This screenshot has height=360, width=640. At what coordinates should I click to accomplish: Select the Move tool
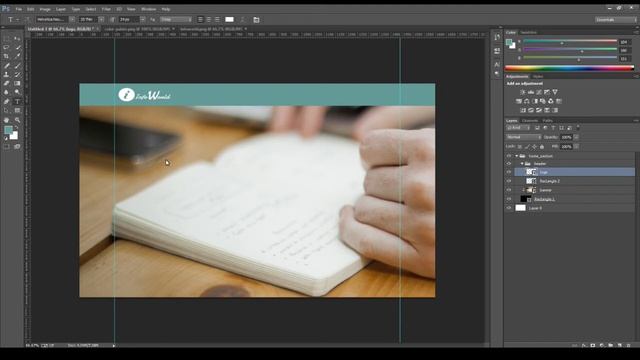18,38
